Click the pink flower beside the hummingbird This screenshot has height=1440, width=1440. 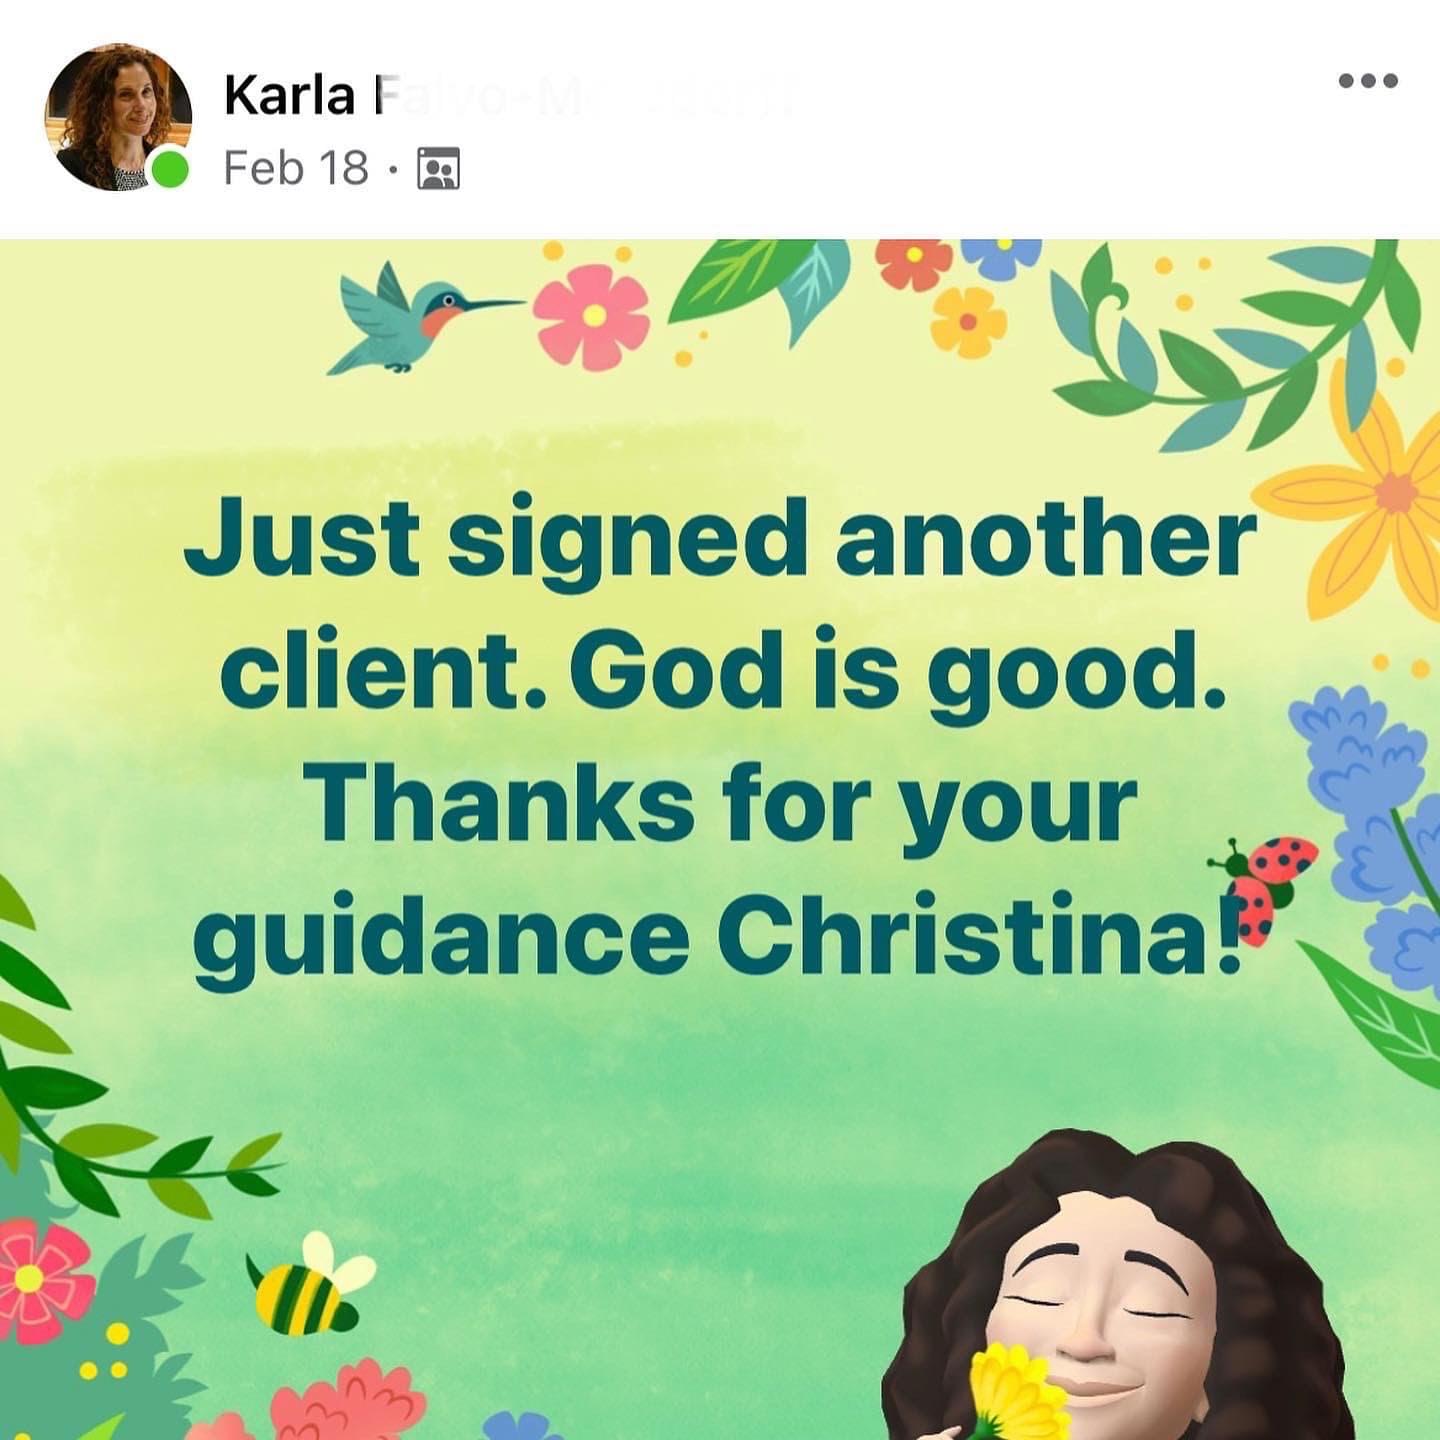[591, 317]
